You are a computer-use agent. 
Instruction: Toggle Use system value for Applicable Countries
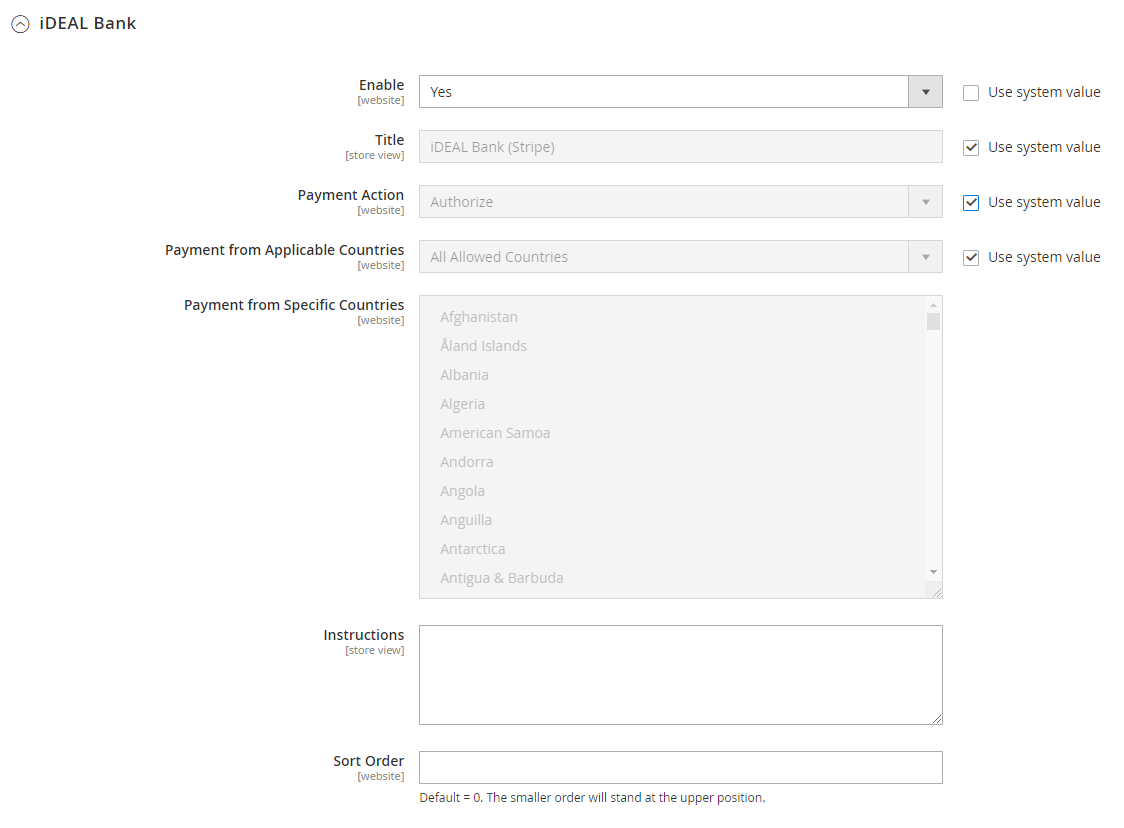coord(971,257)
